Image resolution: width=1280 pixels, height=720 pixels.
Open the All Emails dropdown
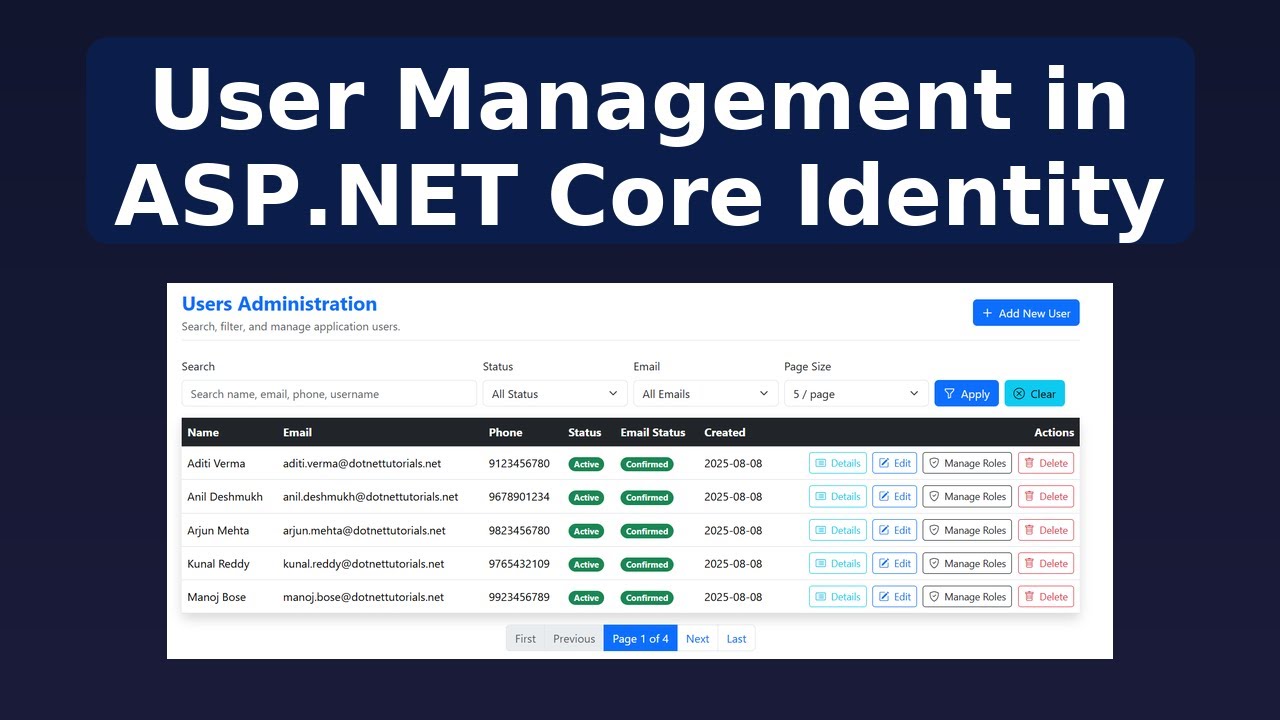click(706, 394)
